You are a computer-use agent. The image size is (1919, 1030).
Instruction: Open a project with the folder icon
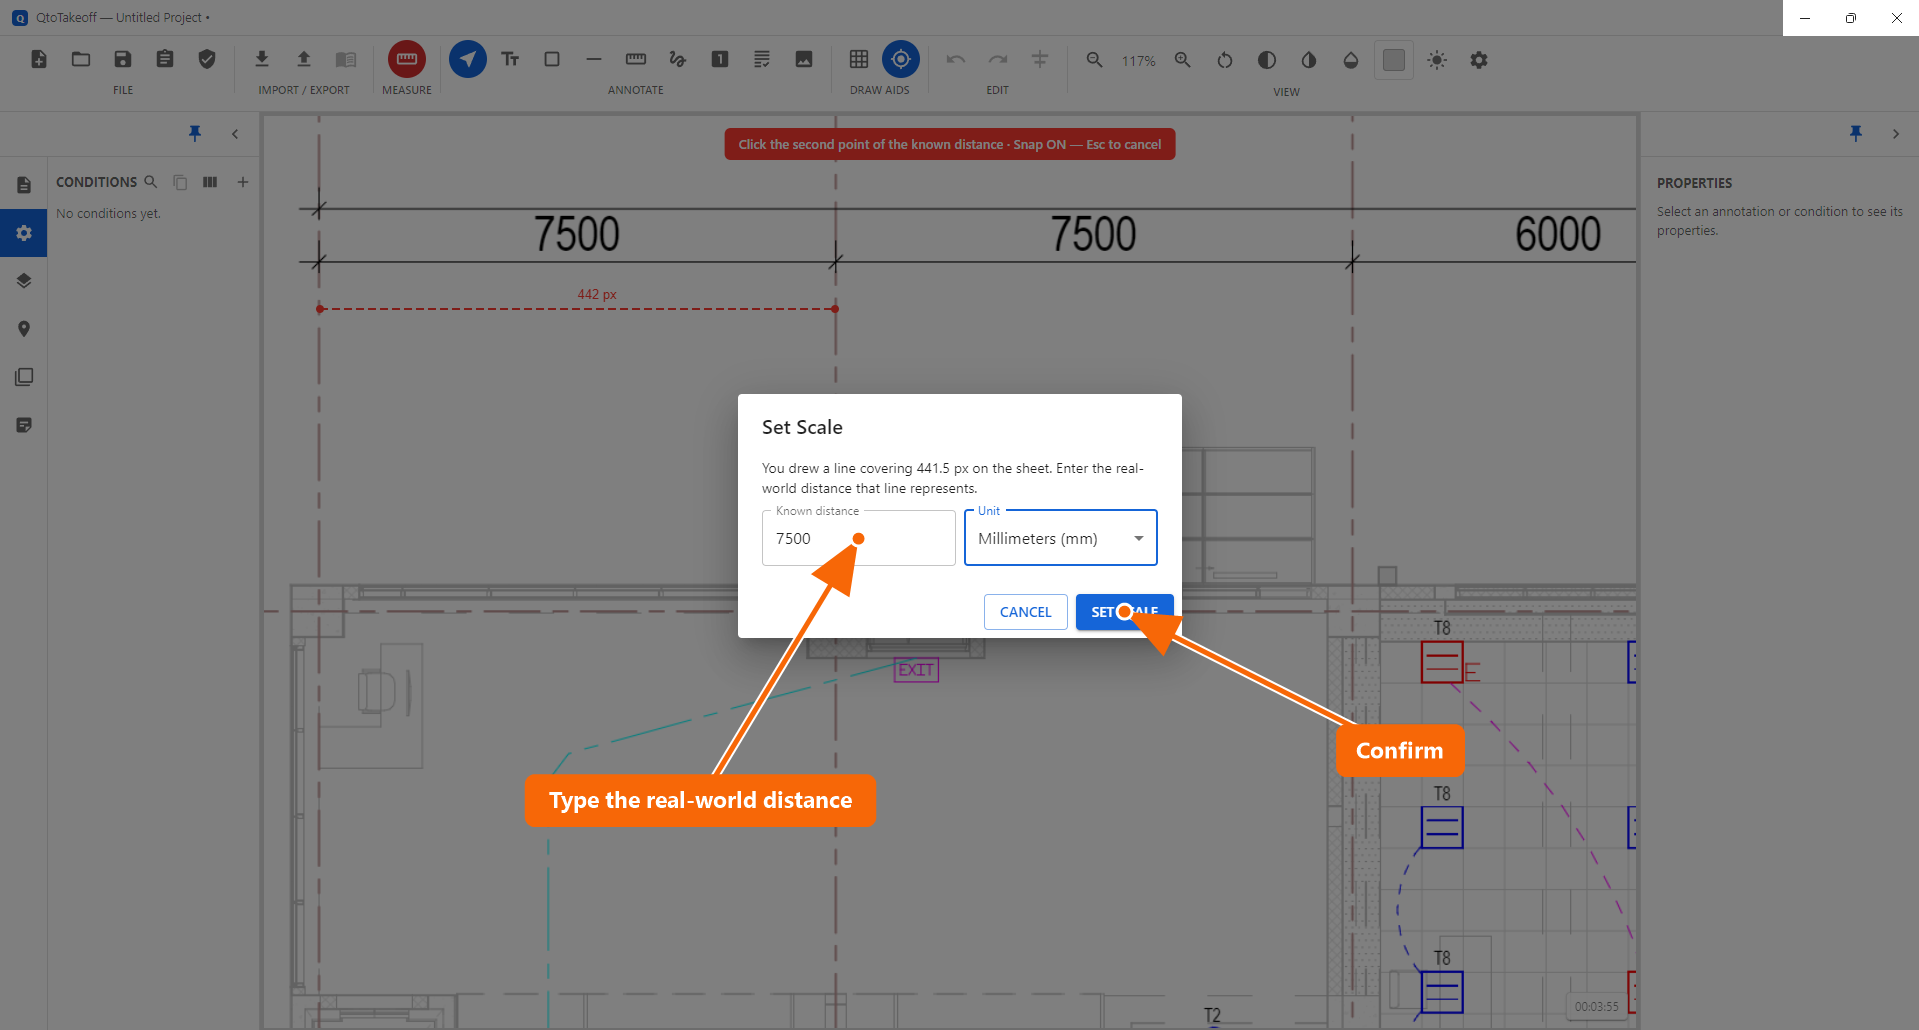[81, 59]
